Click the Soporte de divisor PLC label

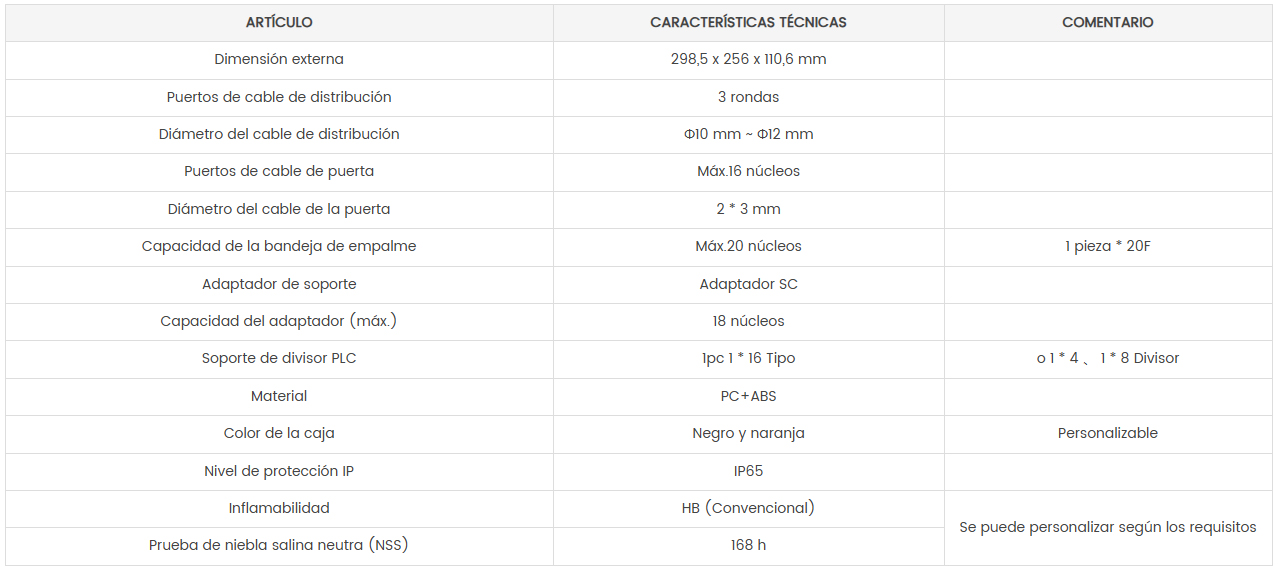[279, 358]
